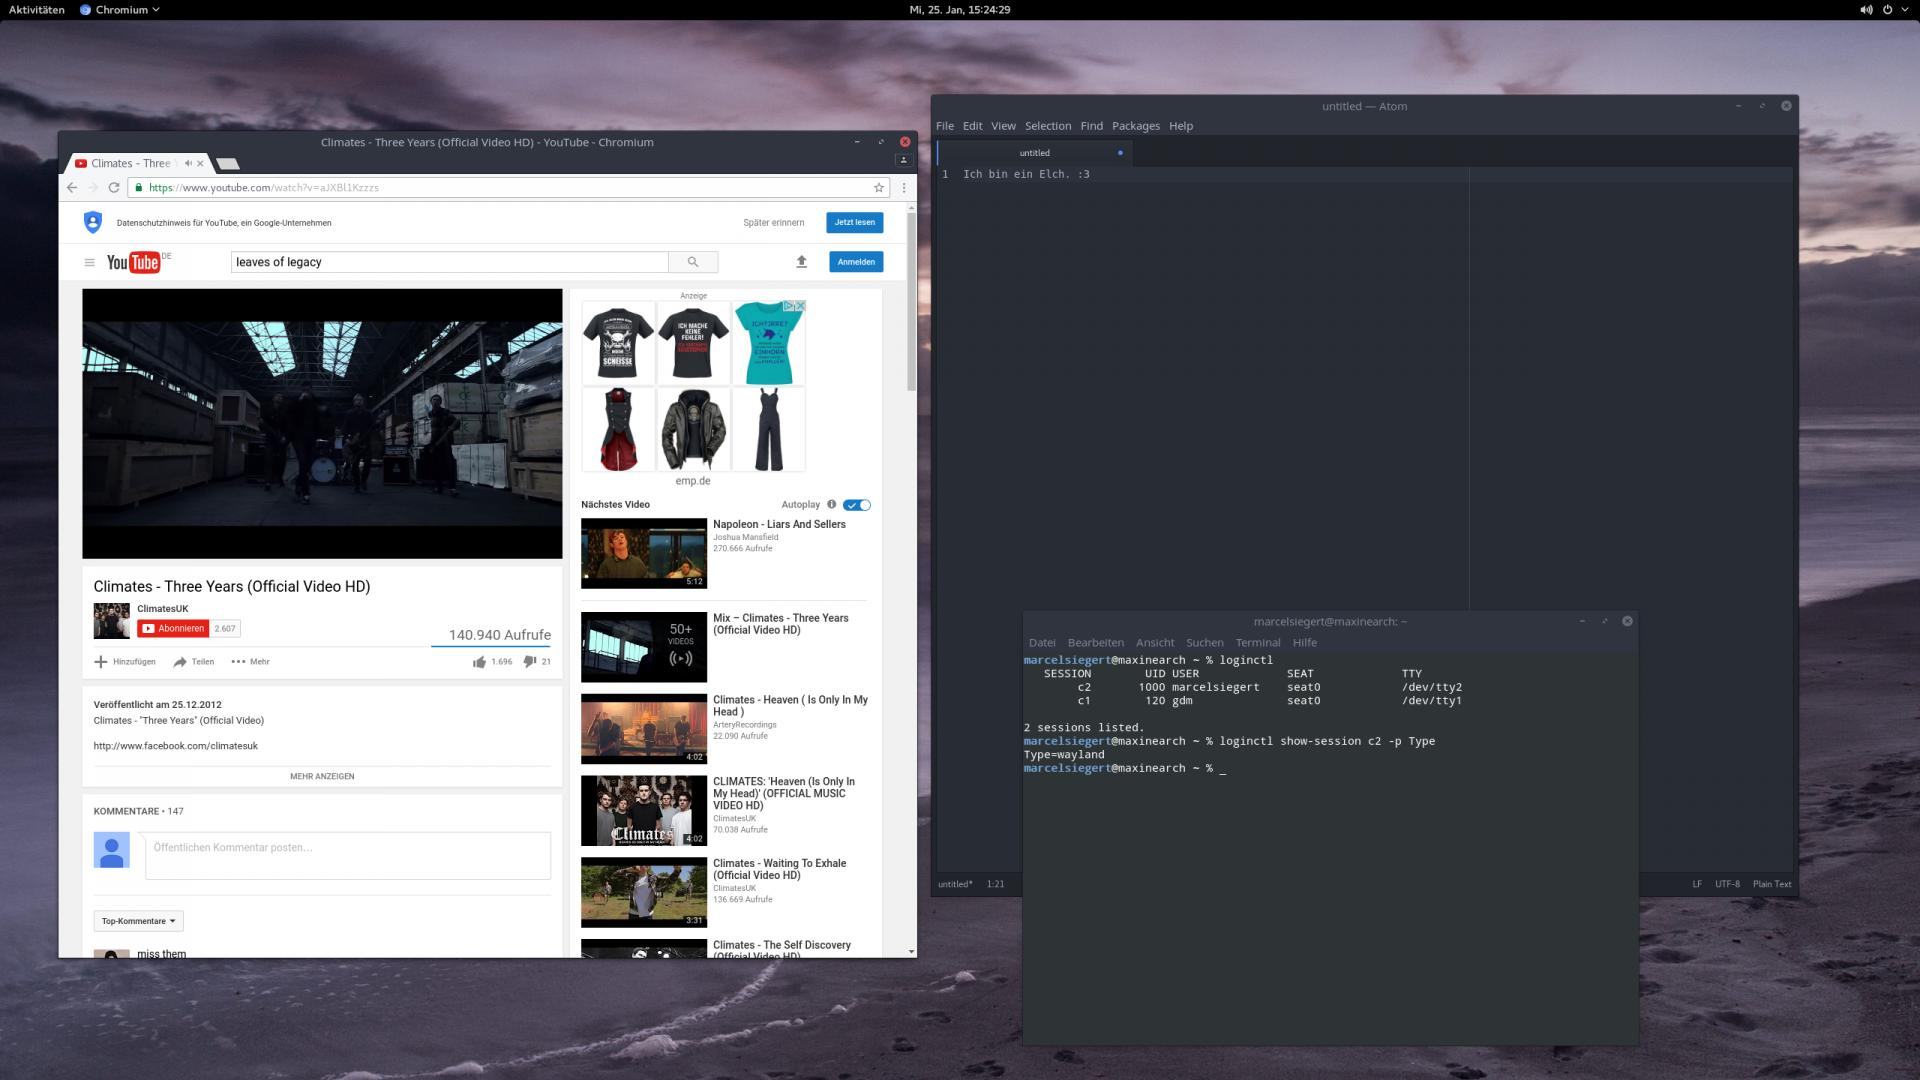Click the YouTube logo
The image size is (1920, 1080).
134,262
